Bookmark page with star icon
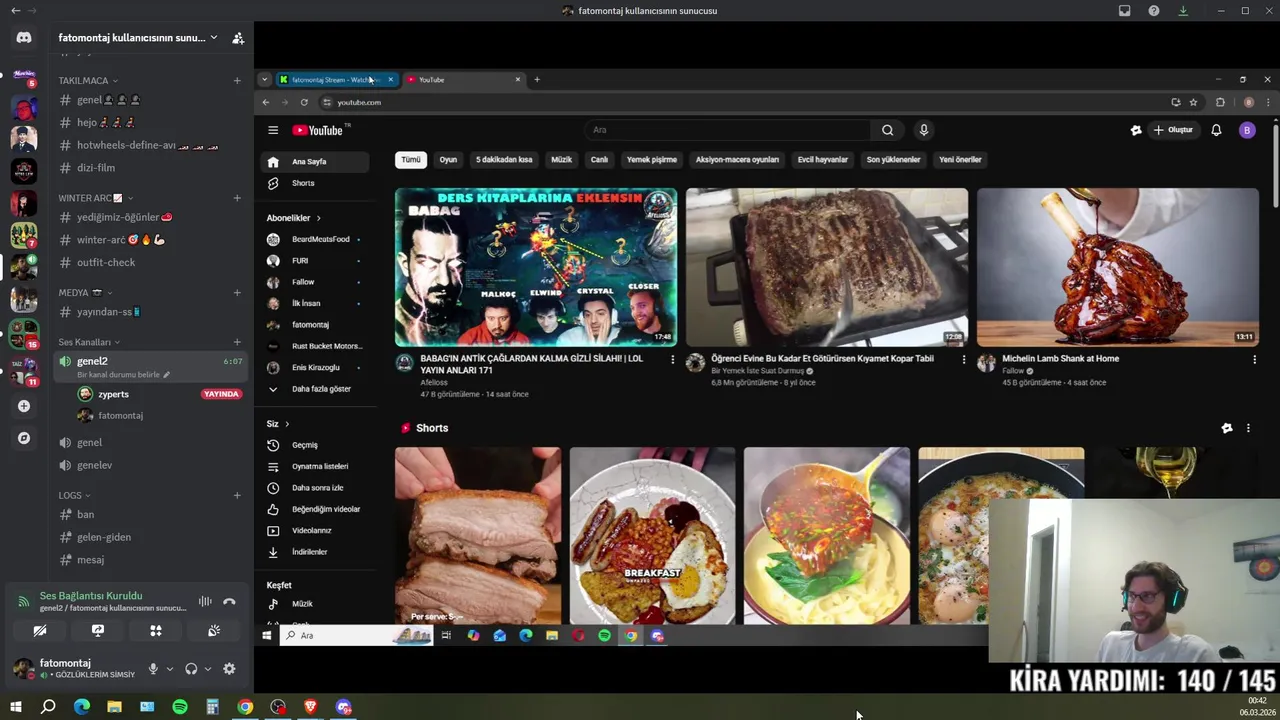The image size is (1280, 720). (x=1193, y=102)
